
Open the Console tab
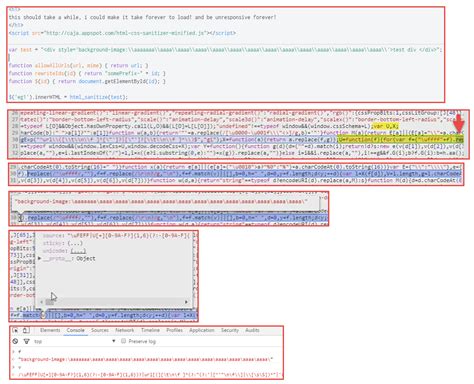click(x=75, y=330)
